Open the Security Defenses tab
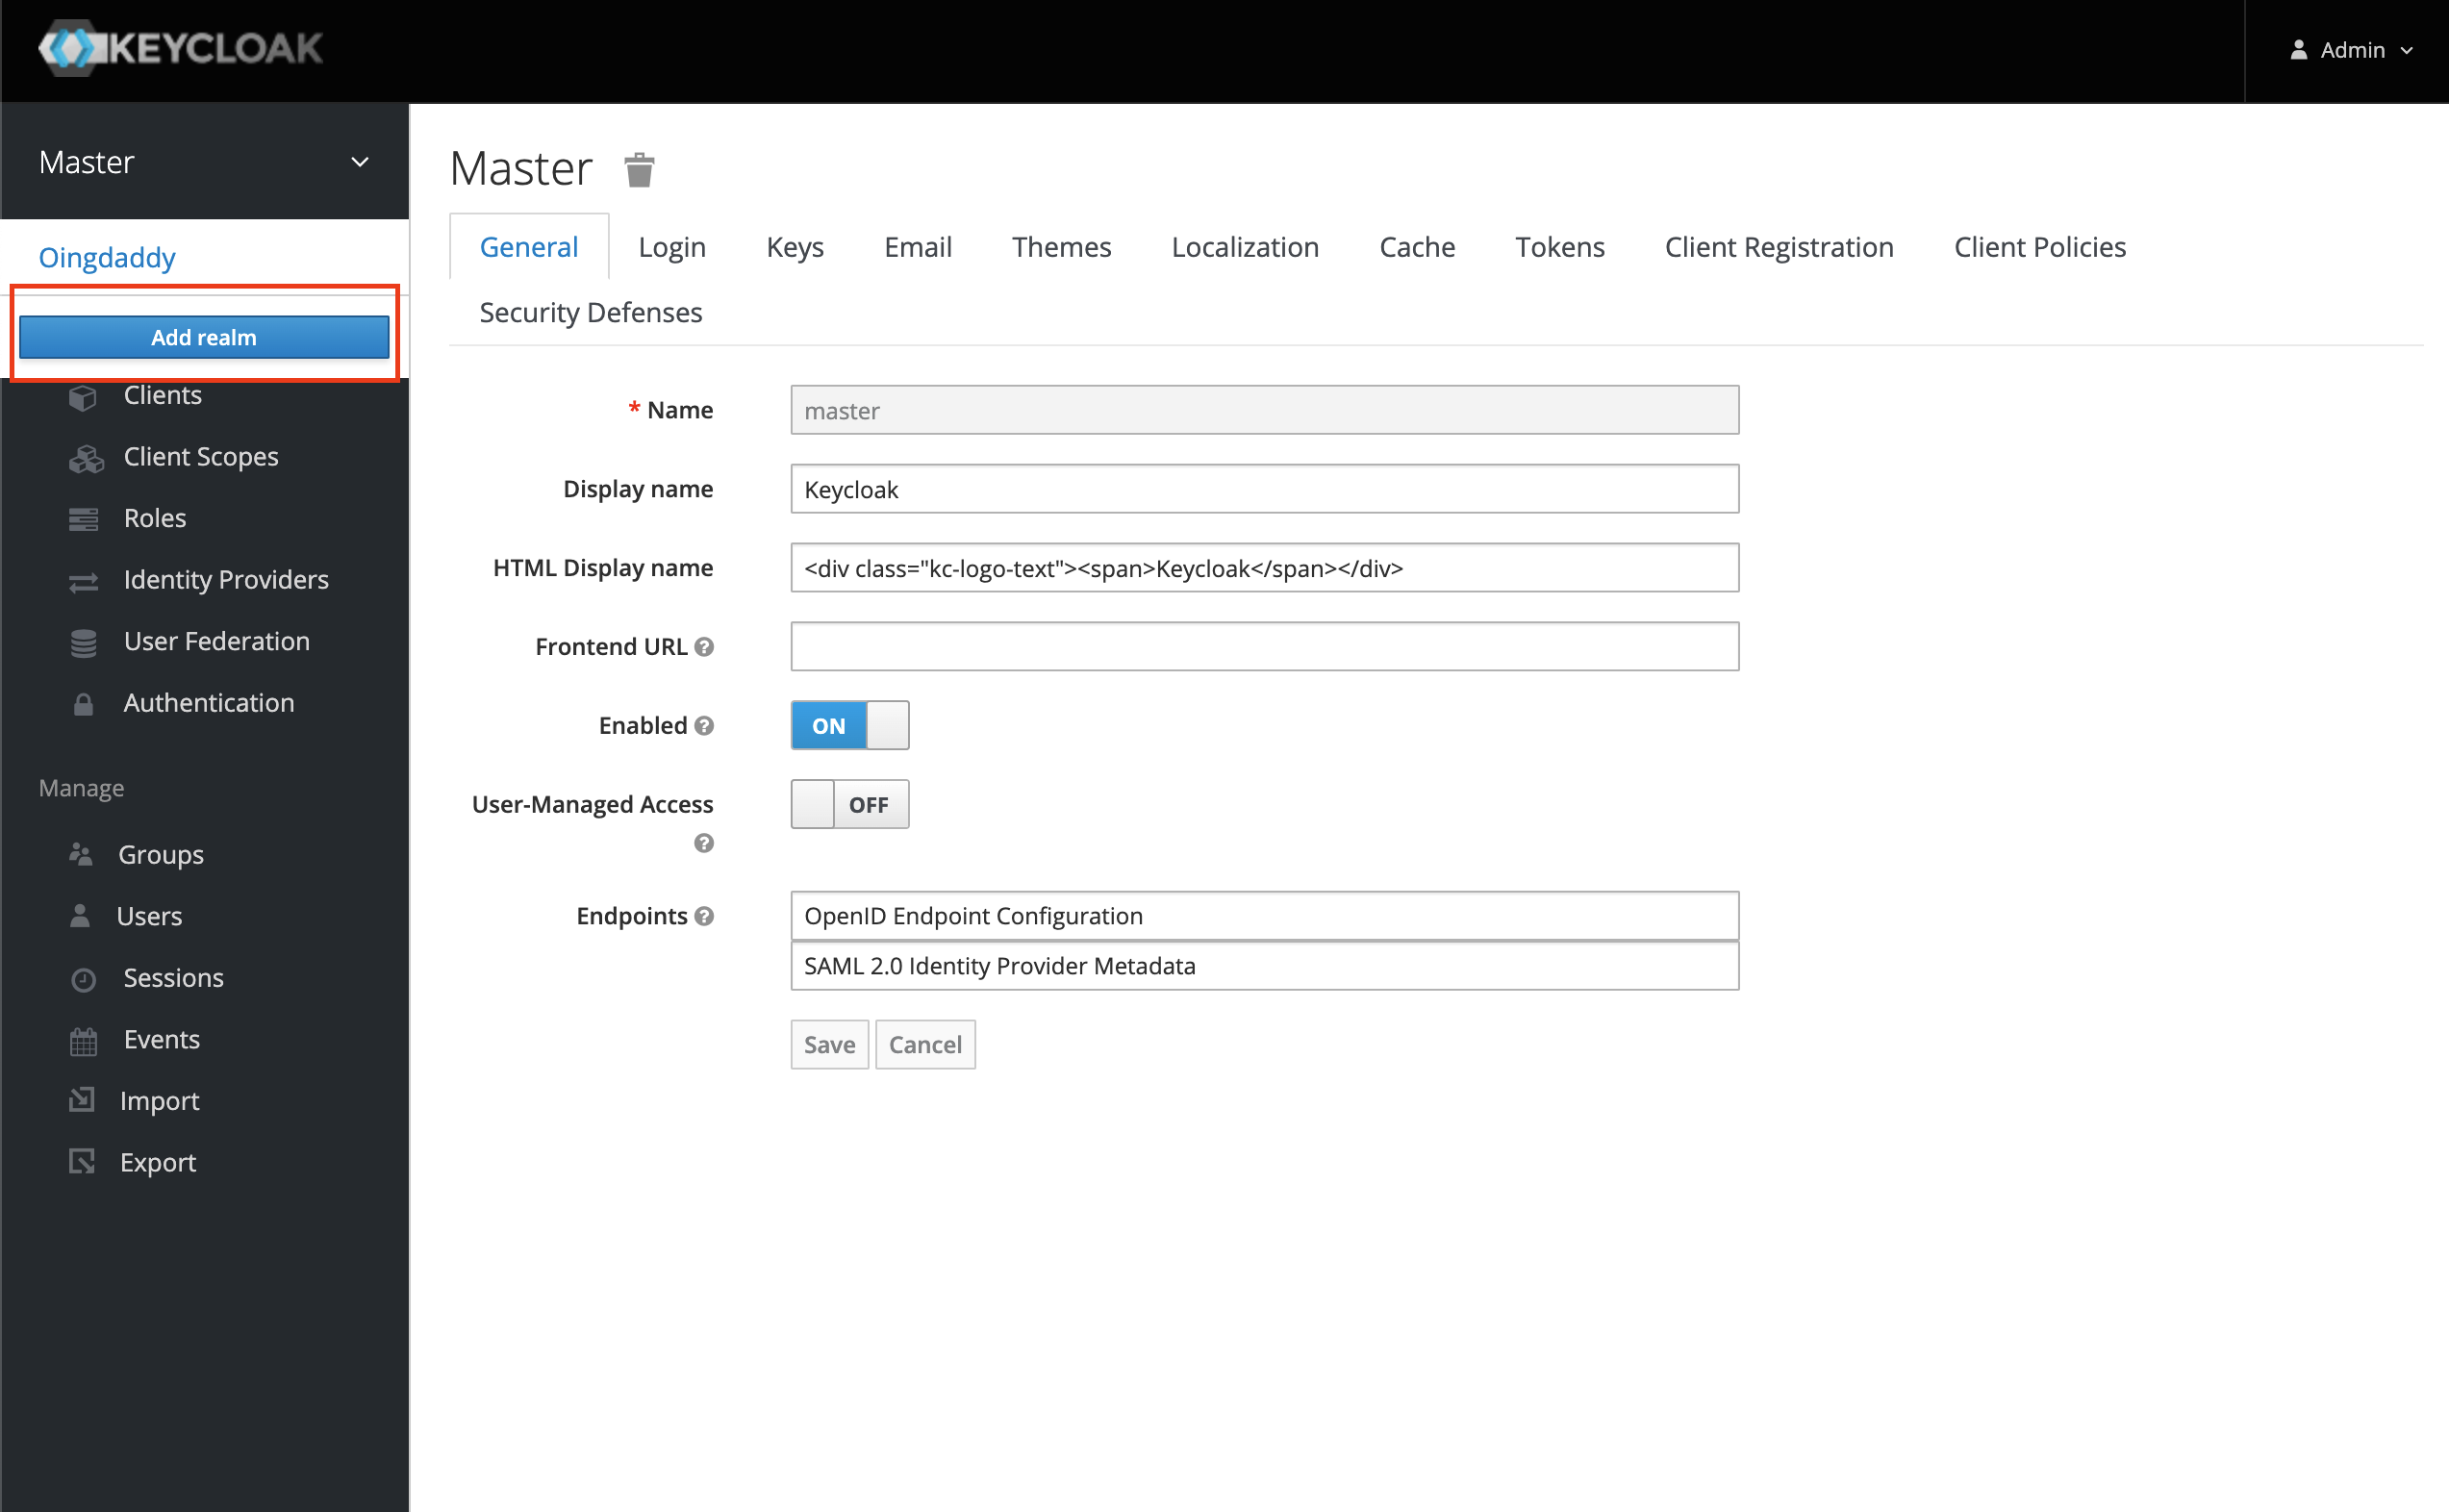 click(590, 313)
